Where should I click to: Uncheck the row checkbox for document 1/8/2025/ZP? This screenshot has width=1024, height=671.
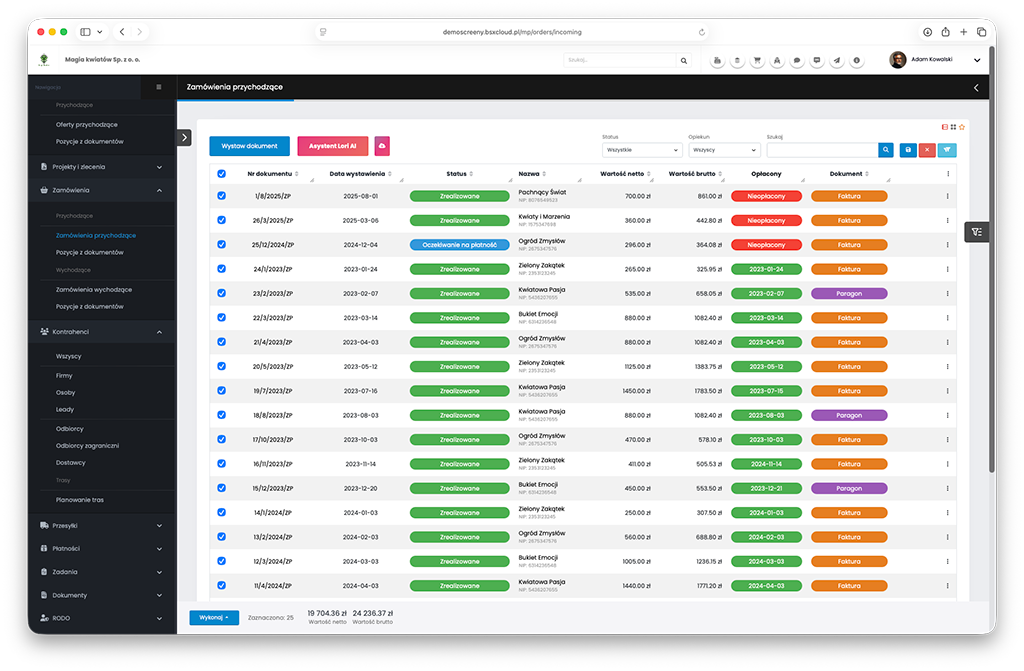tap(222, 196)
